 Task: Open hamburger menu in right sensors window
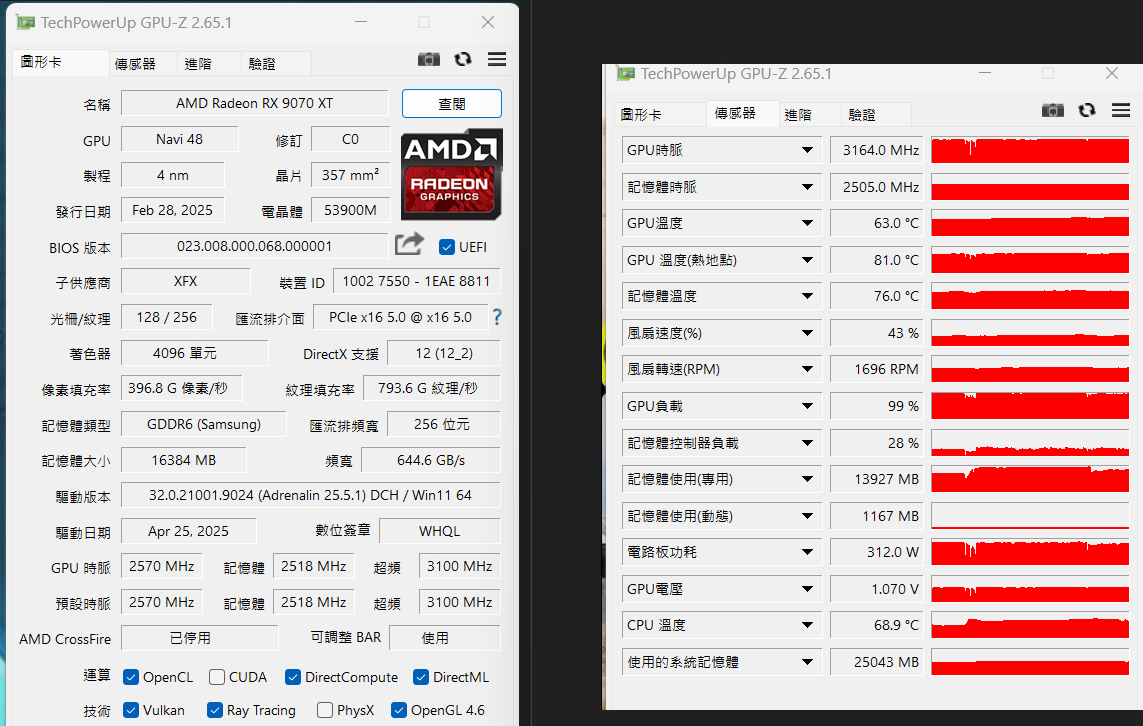pos(1121,110)
